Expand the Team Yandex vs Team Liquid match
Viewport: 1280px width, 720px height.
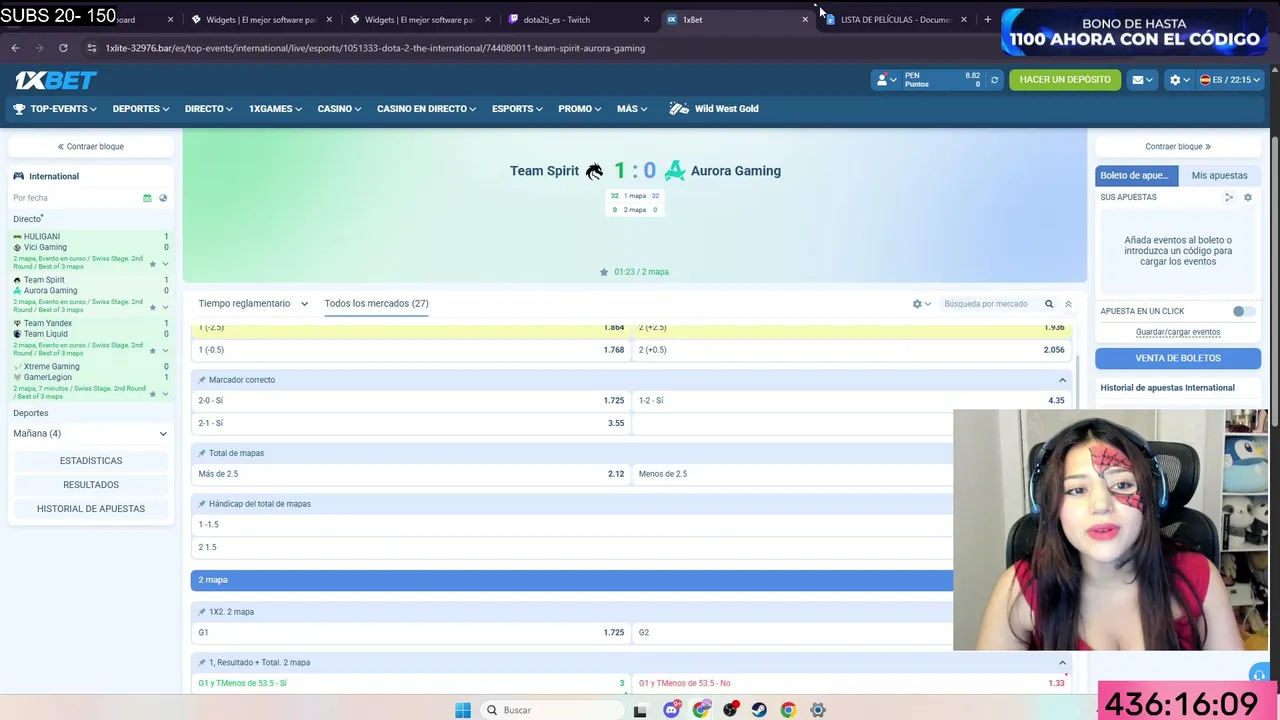165,351
